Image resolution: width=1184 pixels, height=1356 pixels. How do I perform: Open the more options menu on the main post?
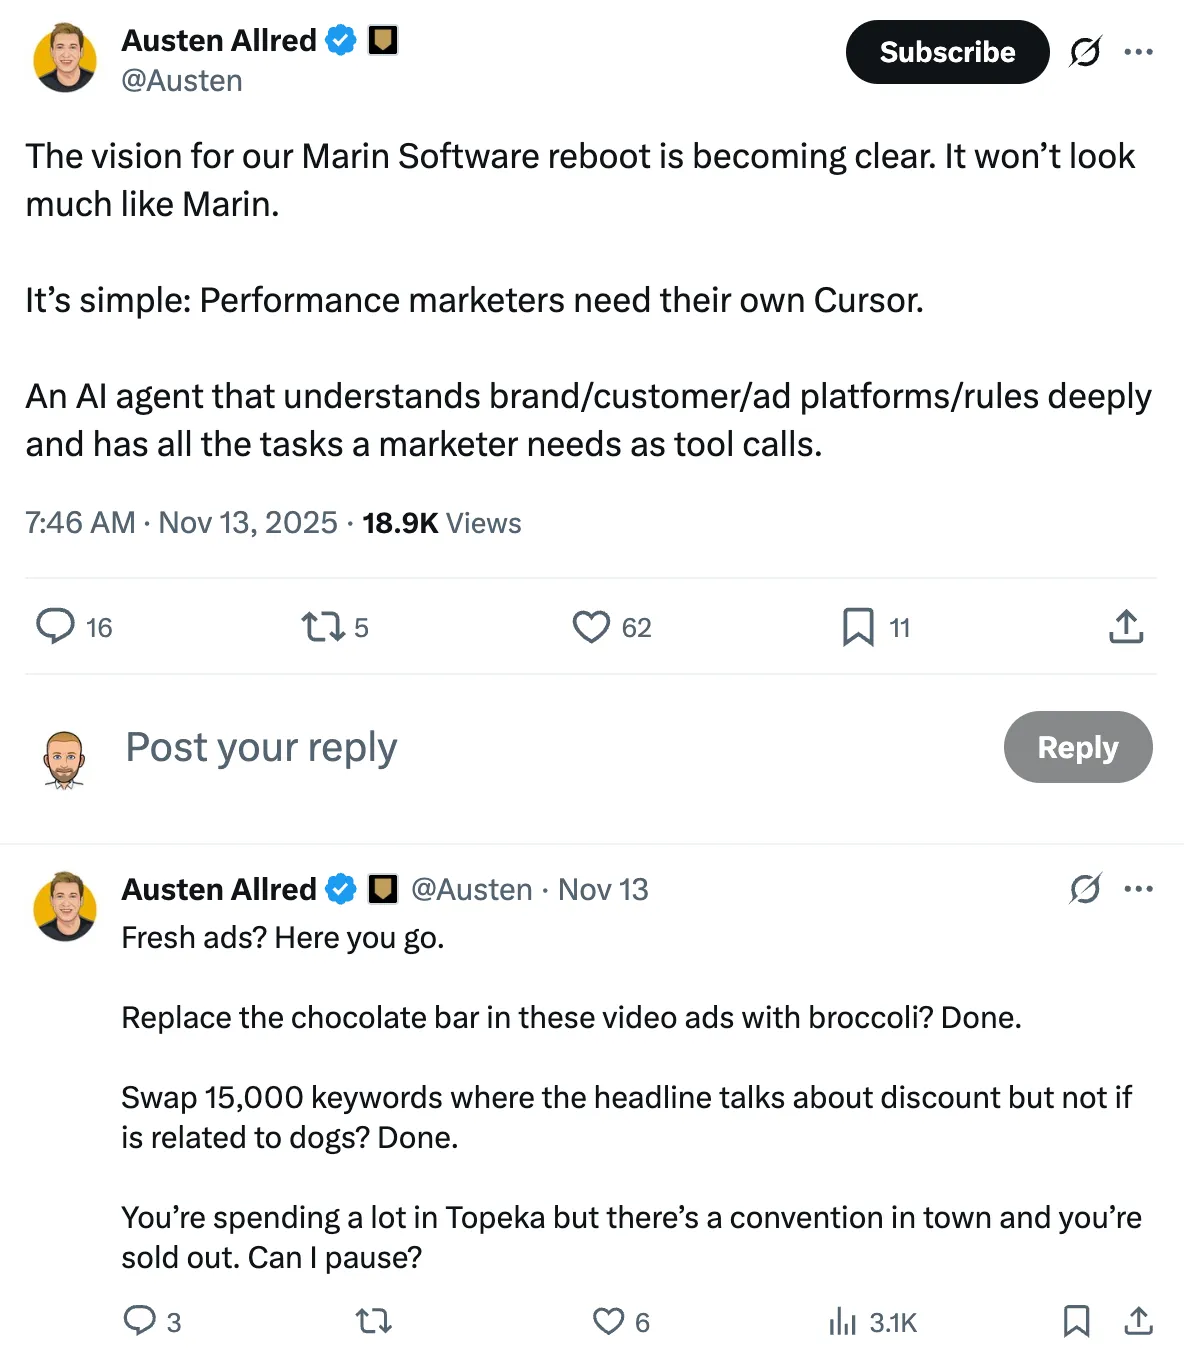(x=1140, y=51)
